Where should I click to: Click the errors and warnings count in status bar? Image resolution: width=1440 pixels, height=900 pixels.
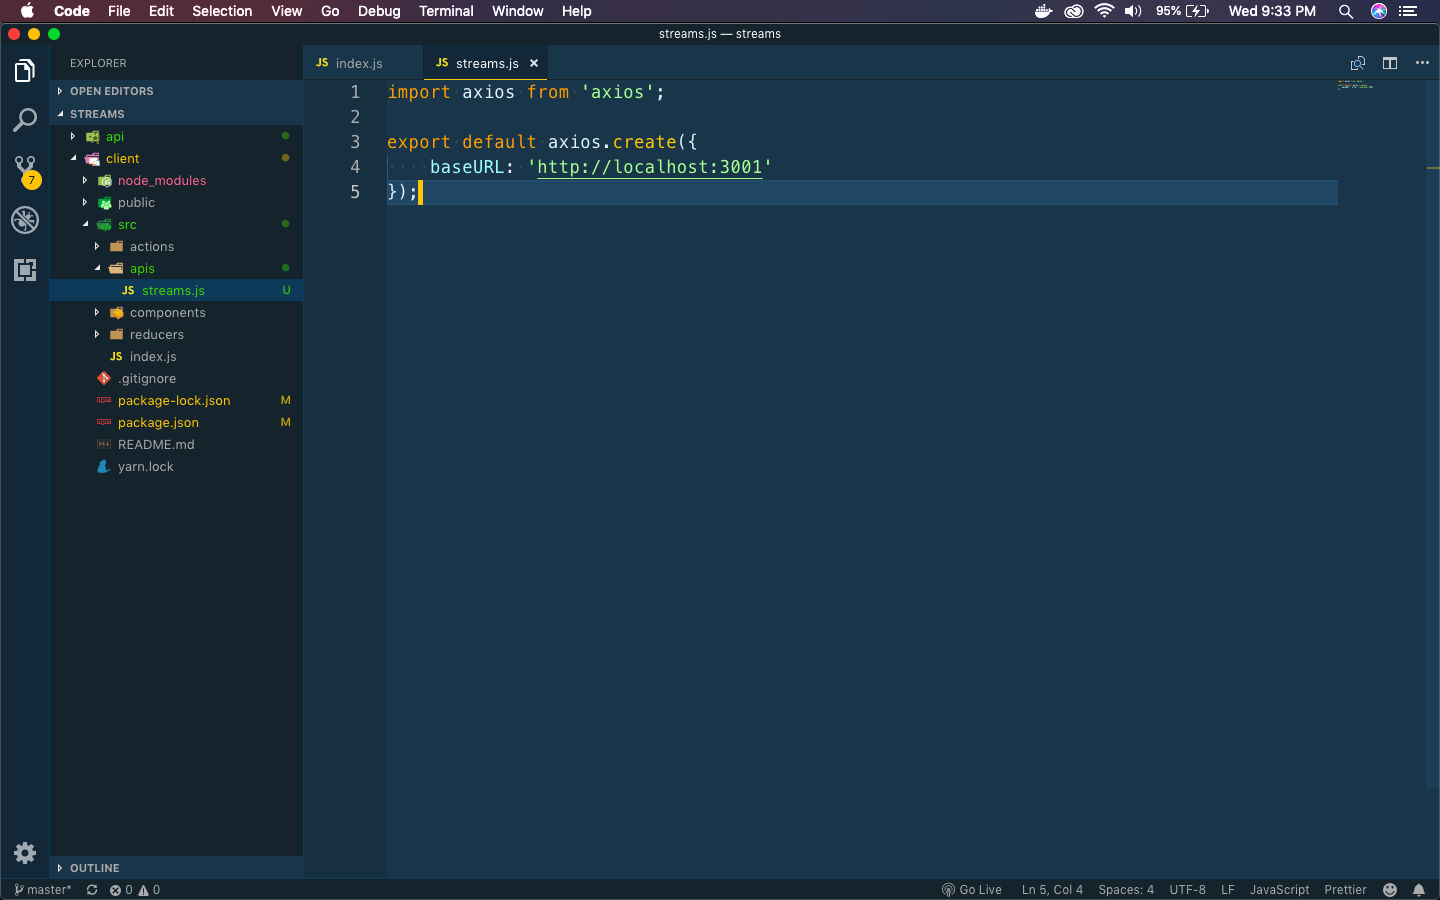click(x=135, y=890)
